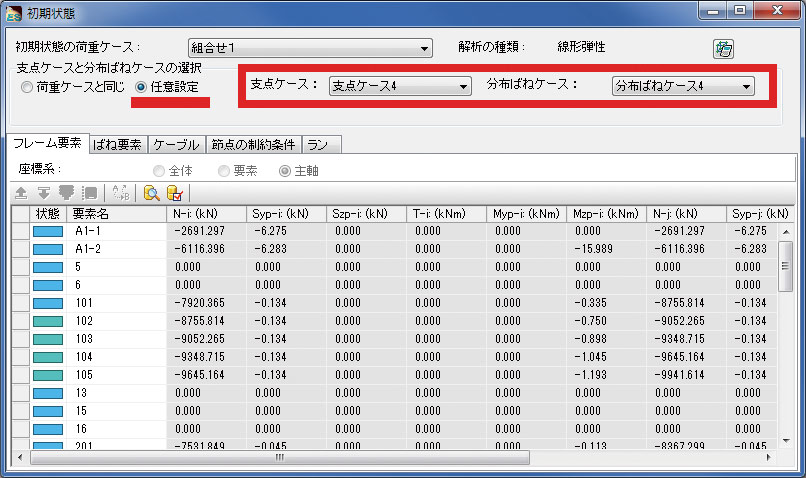Switch to the ラン tab
806x478 pixels.
coord(321,145)
